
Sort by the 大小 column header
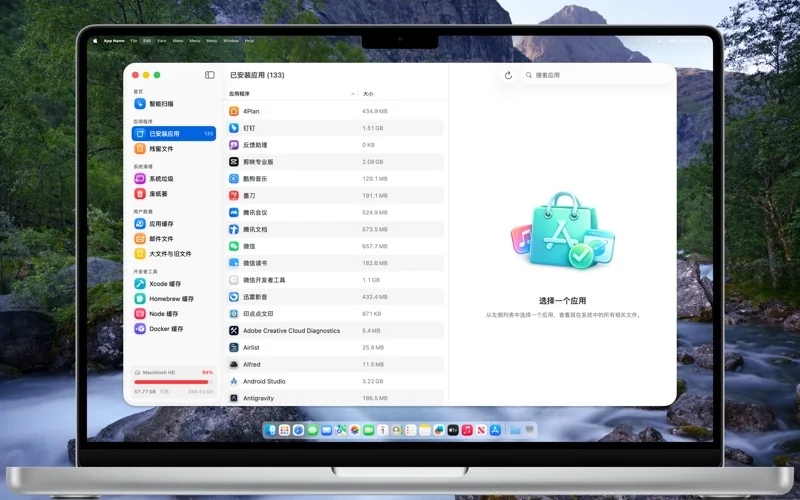click(x=368, y=94)
